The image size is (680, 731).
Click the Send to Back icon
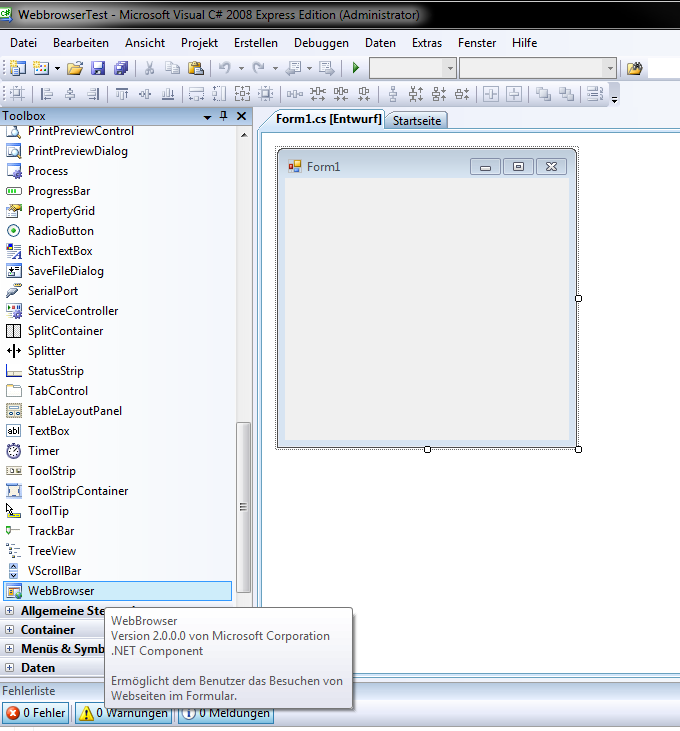click(x=566, y=94)
